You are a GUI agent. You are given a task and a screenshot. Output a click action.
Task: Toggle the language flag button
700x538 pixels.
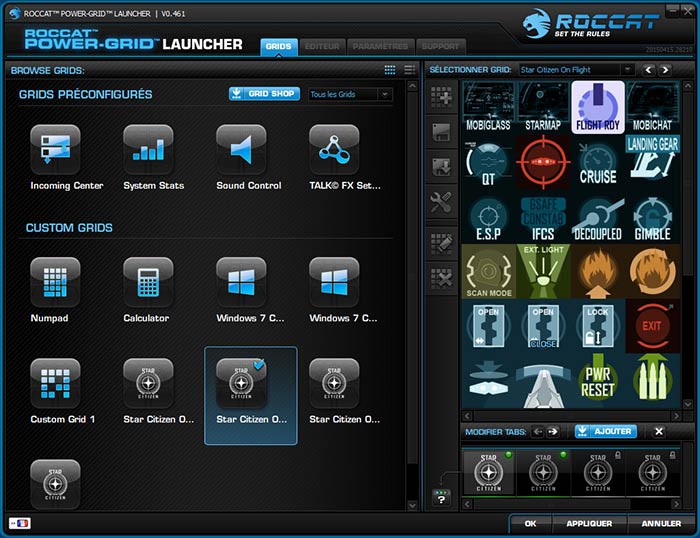pyautogui.click(x=20, y=523)
